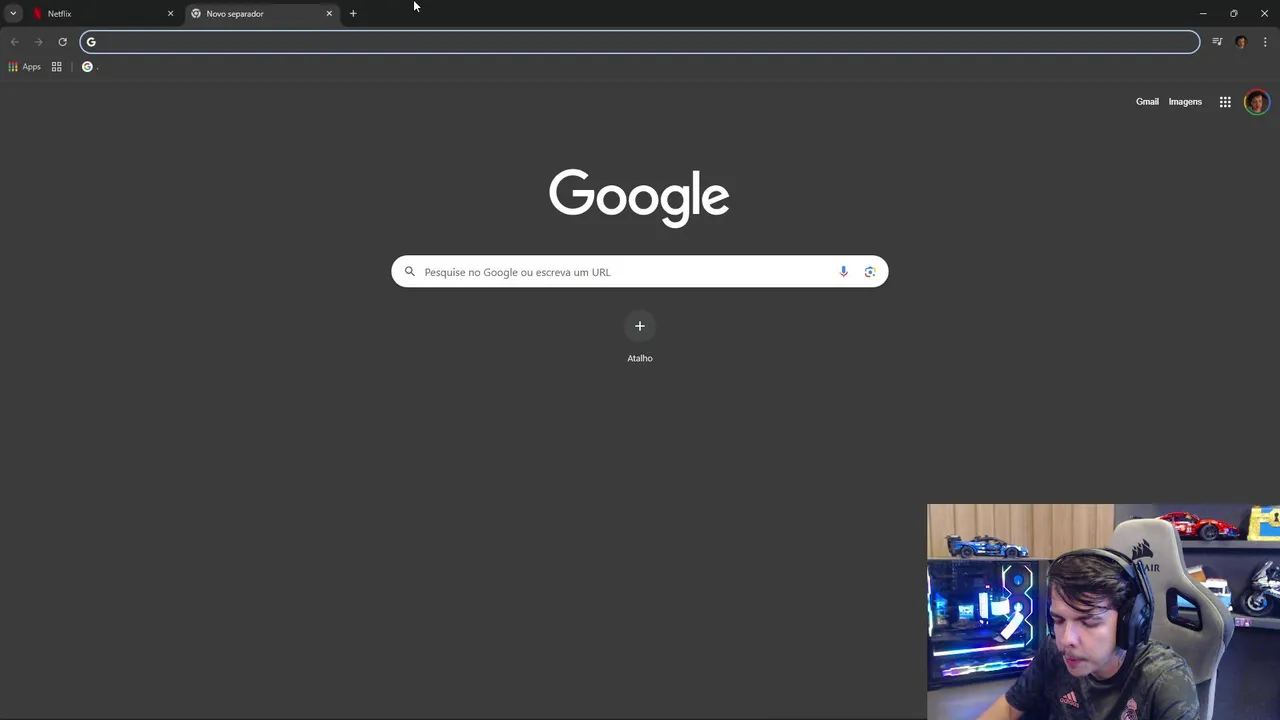The image size is (1280, 720).
Task: Search by image with Google Lens icon
Action: [870, 272]
